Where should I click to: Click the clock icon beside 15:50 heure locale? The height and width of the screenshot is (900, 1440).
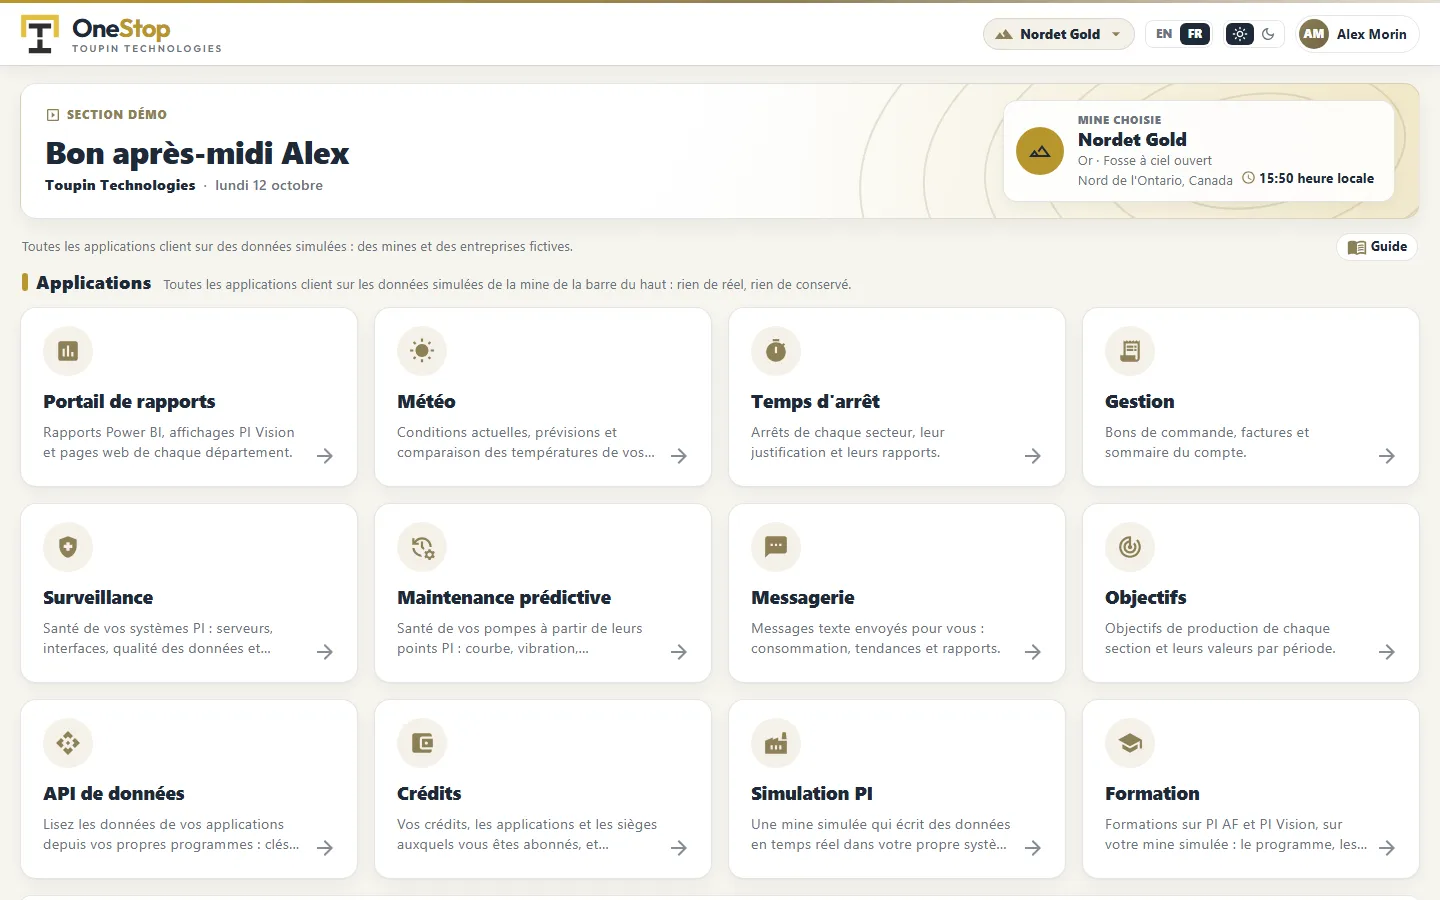(x=1248, y=178)
